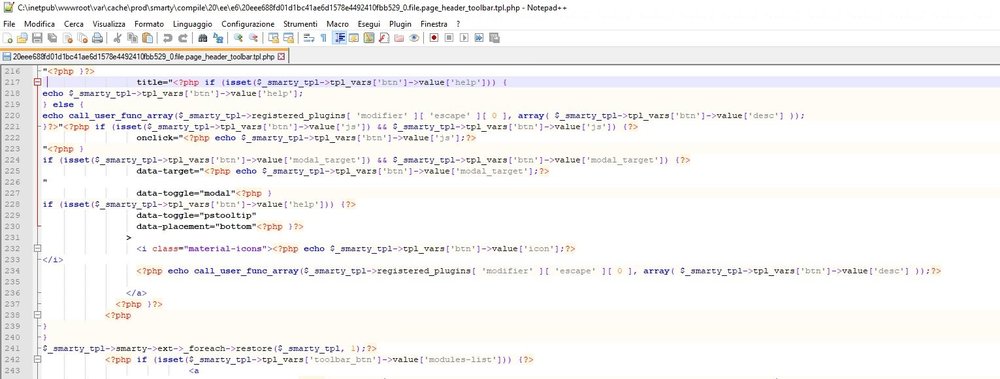This screenshot has width=1000, height=379.
Task: Collapse the fold block at line 238
Action: (37, 315)
